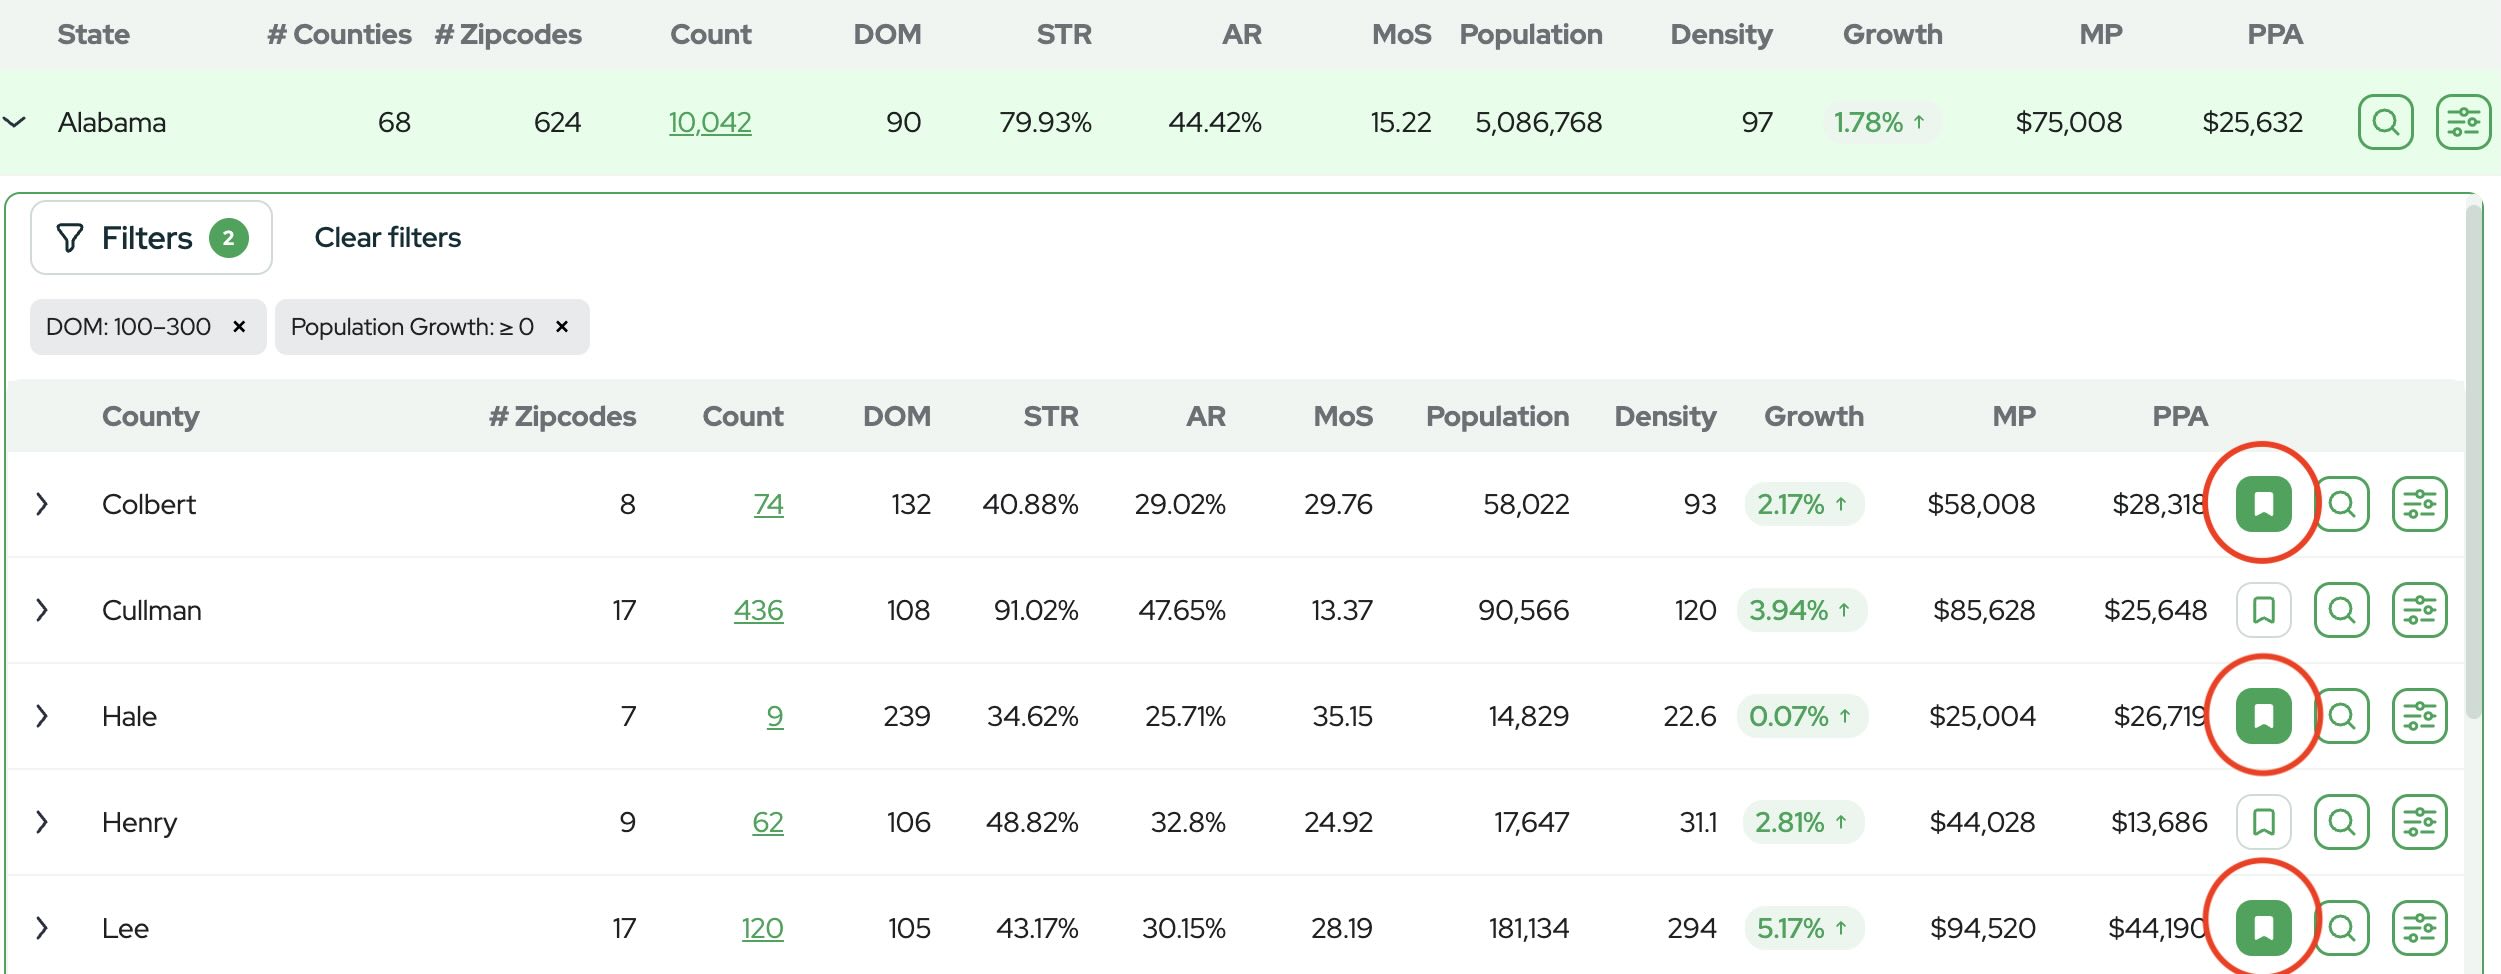Remove the DOM: 100–300 filter chip
This screenshot has width=2501, height=974.
239,327
